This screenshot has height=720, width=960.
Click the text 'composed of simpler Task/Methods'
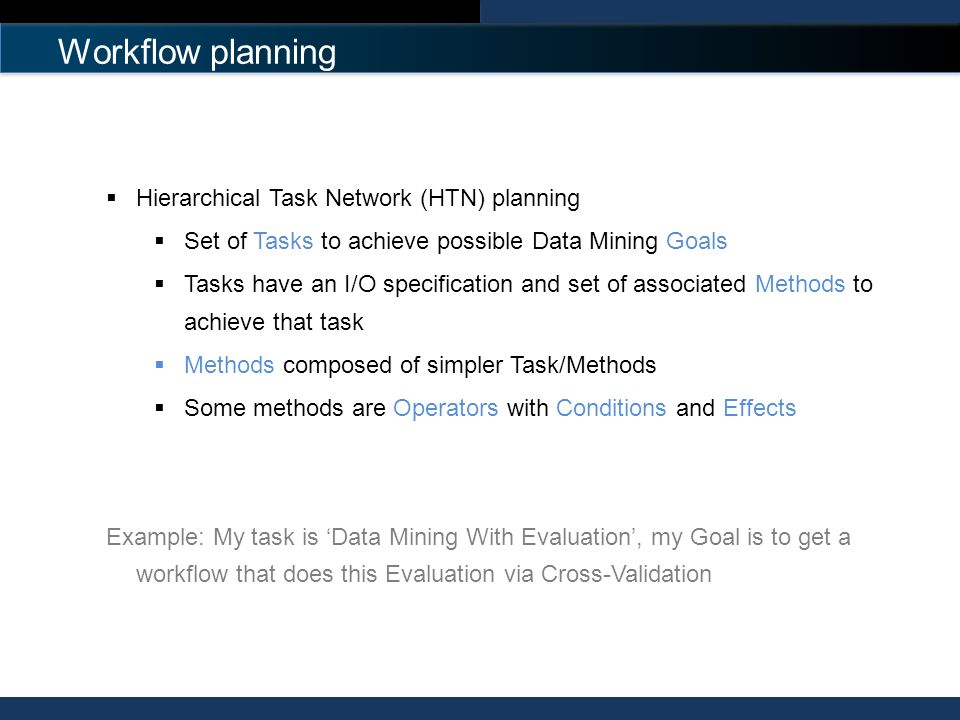469,365
